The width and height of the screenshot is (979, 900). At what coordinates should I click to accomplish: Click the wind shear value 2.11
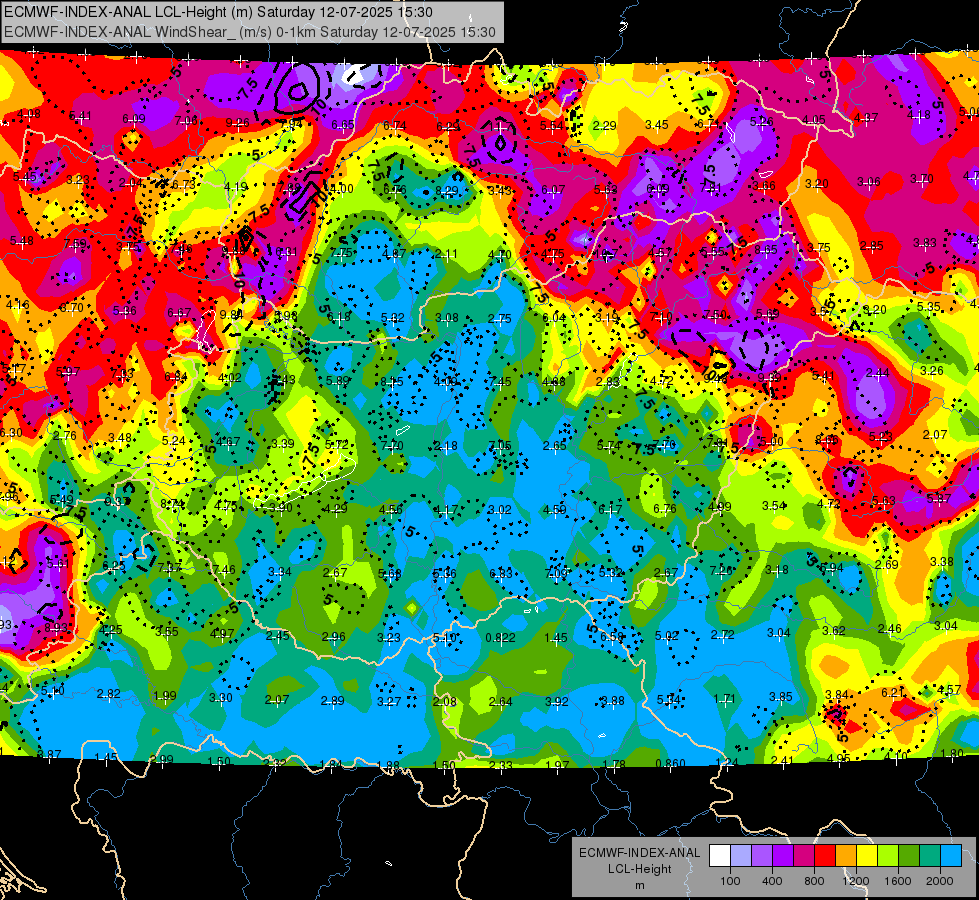pos(446,254)
